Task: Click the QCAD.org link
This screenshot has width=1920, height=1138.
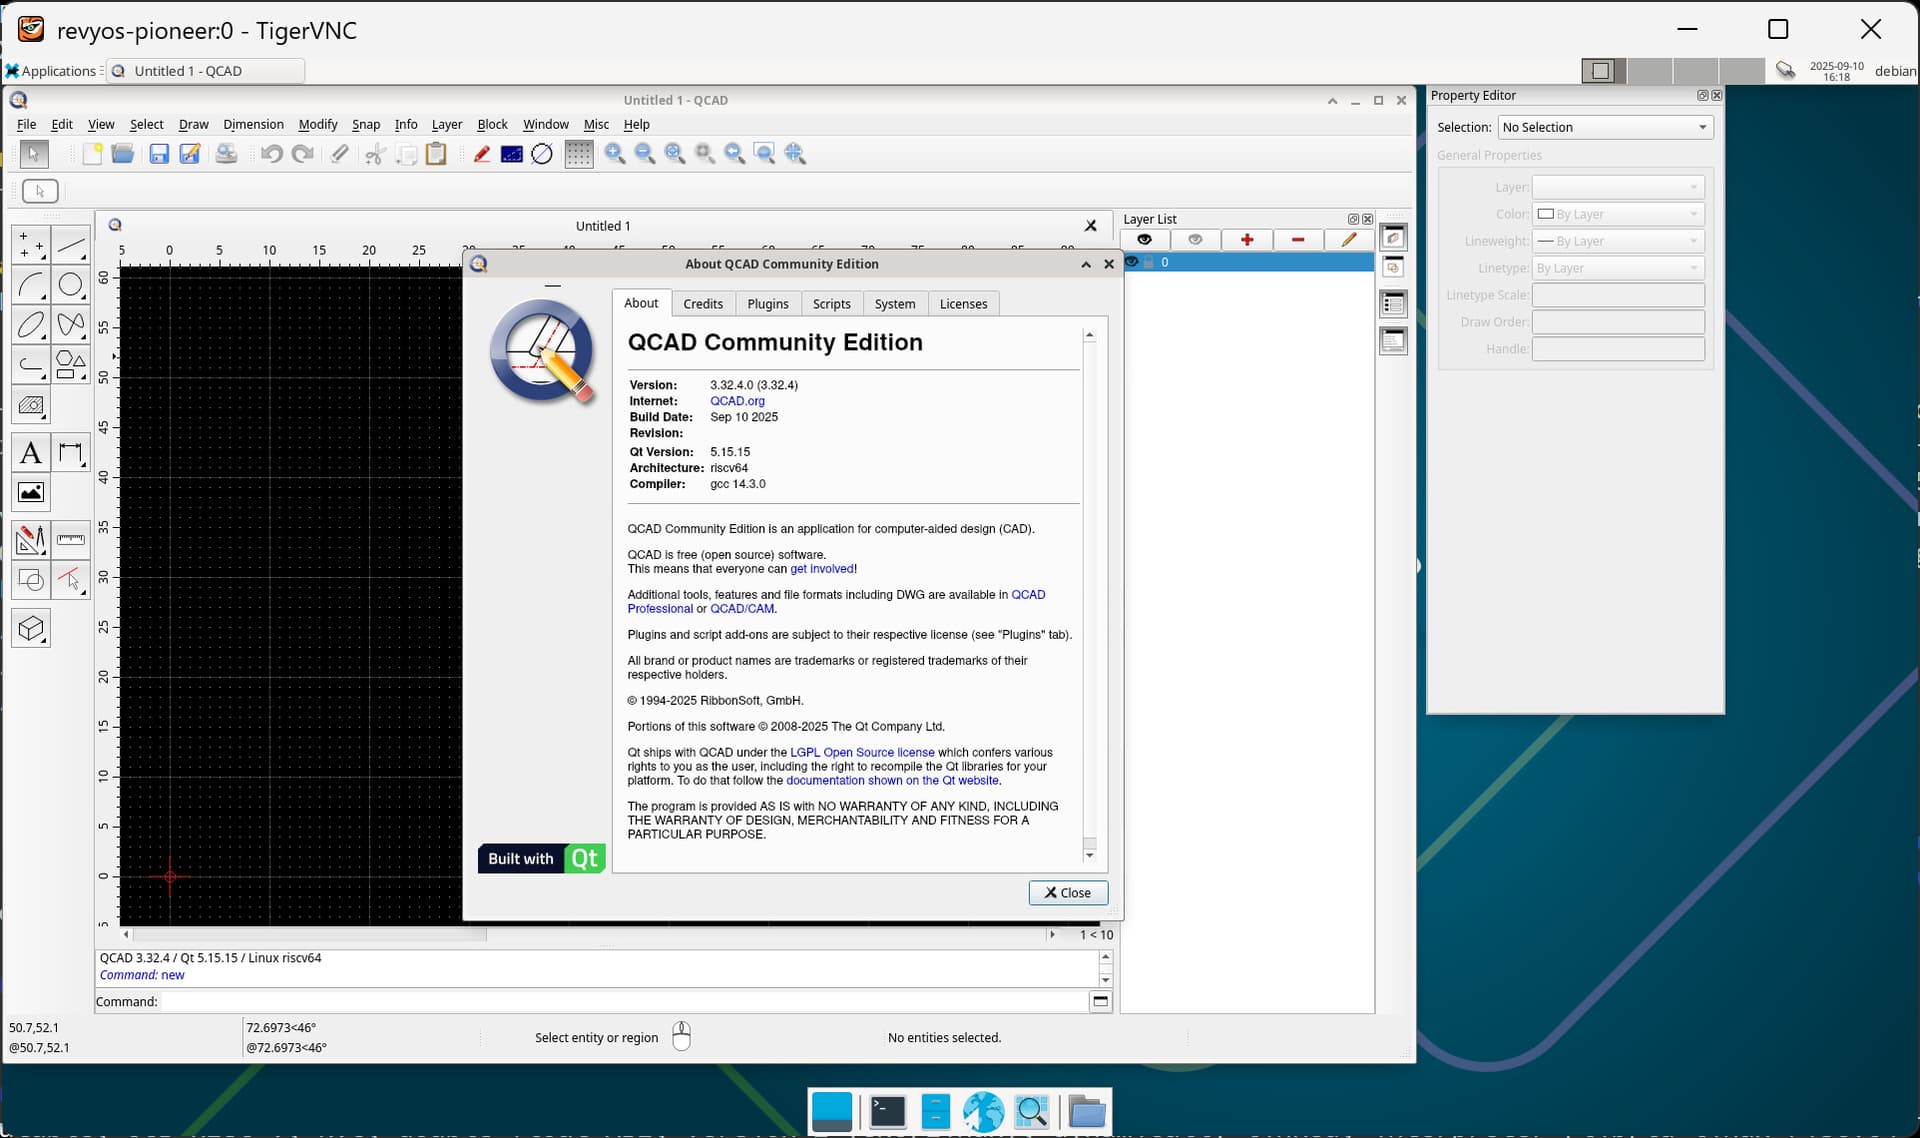Action: pyautogui.click(x=737, y=401)
